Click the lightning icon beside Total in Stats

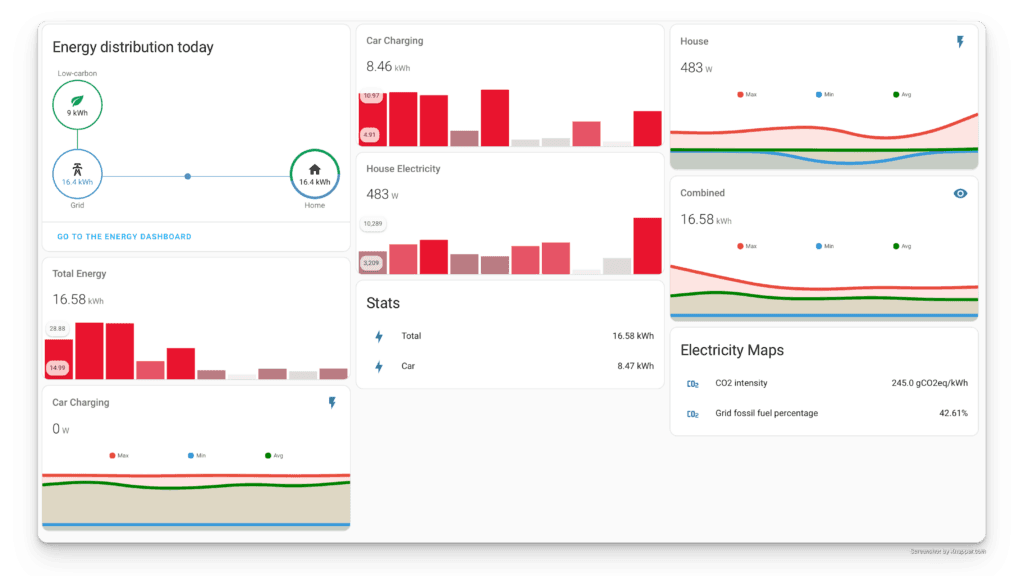(x=379, y=336)
